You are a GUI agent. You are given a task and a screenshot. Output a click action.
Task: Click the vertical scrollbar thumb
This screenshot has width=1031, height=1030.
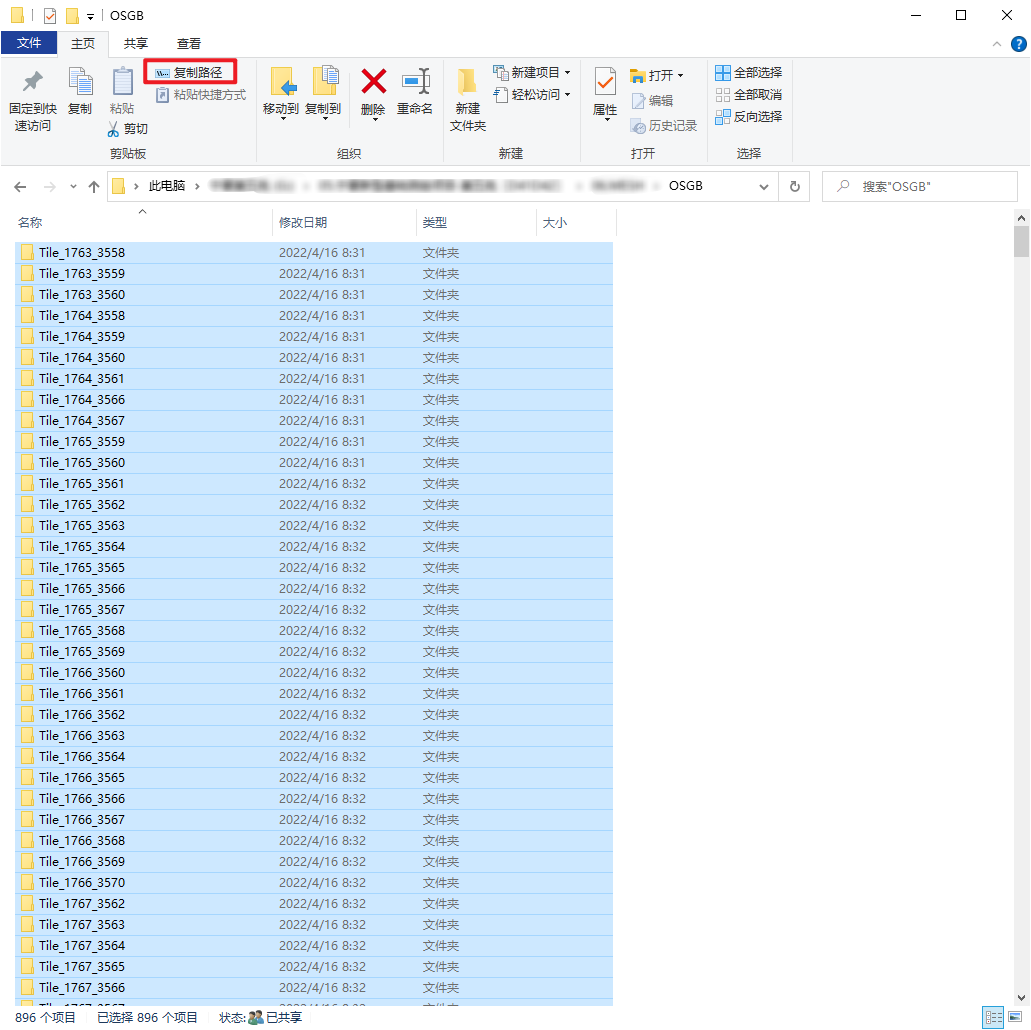pyautogui.click(x=1020, y=241)
